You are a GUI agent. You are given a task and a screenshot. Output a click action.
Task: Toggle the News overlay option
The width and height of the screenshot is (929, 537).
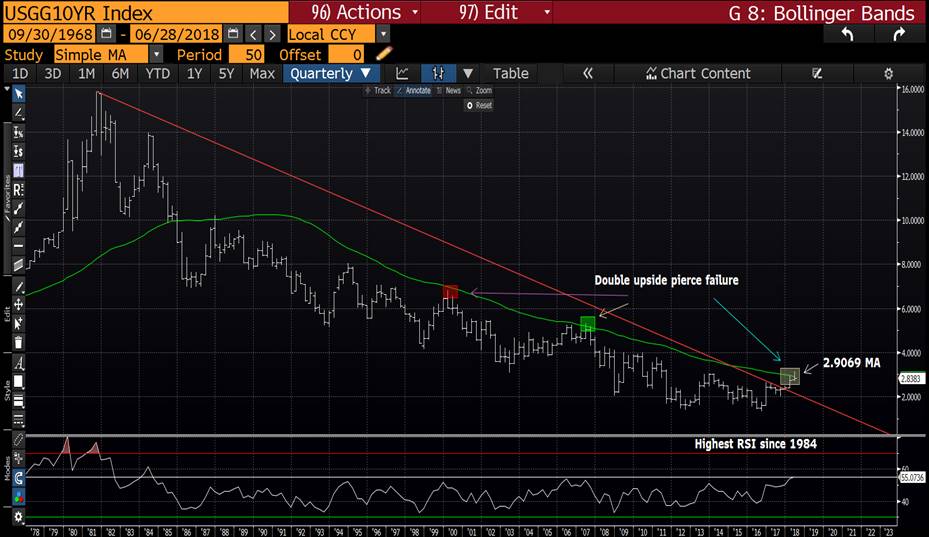(451, 90)
